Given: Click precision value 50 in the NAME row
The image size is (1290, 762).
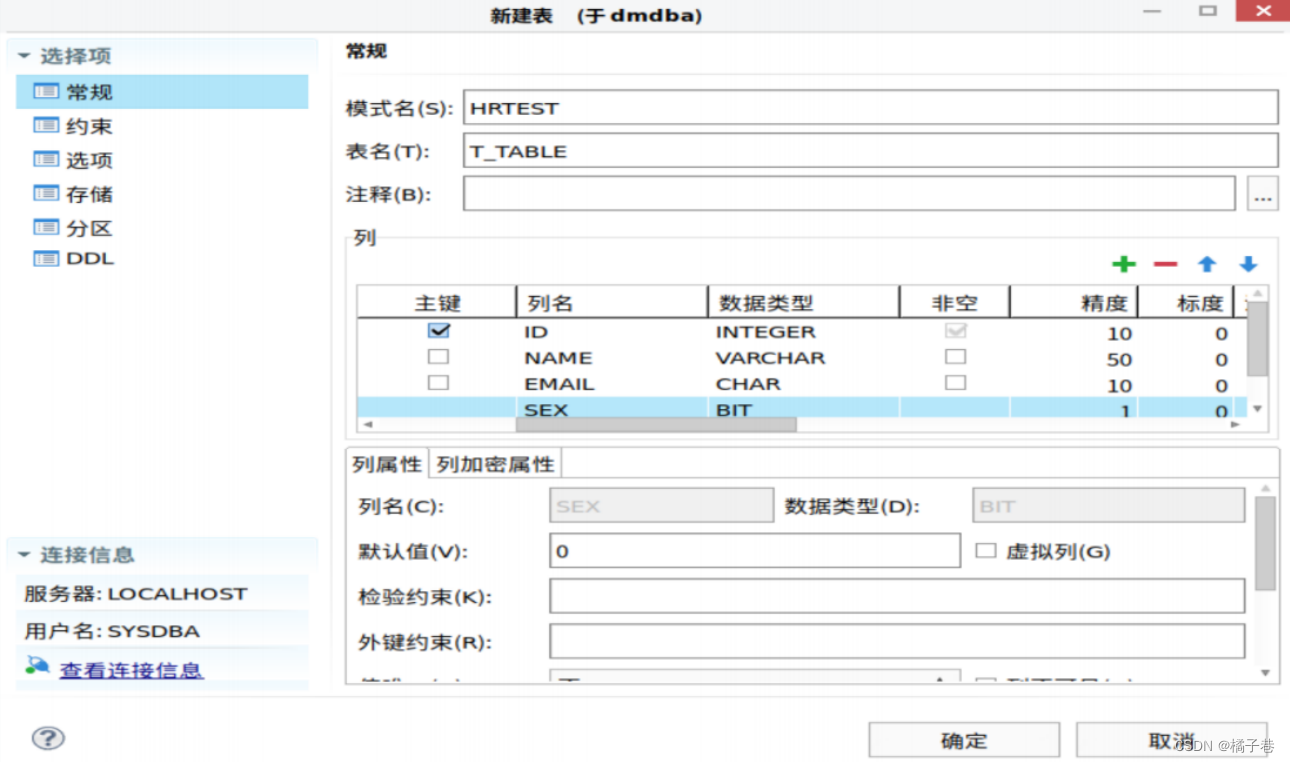Looking at the screenshot, I should coord(1119,359).
